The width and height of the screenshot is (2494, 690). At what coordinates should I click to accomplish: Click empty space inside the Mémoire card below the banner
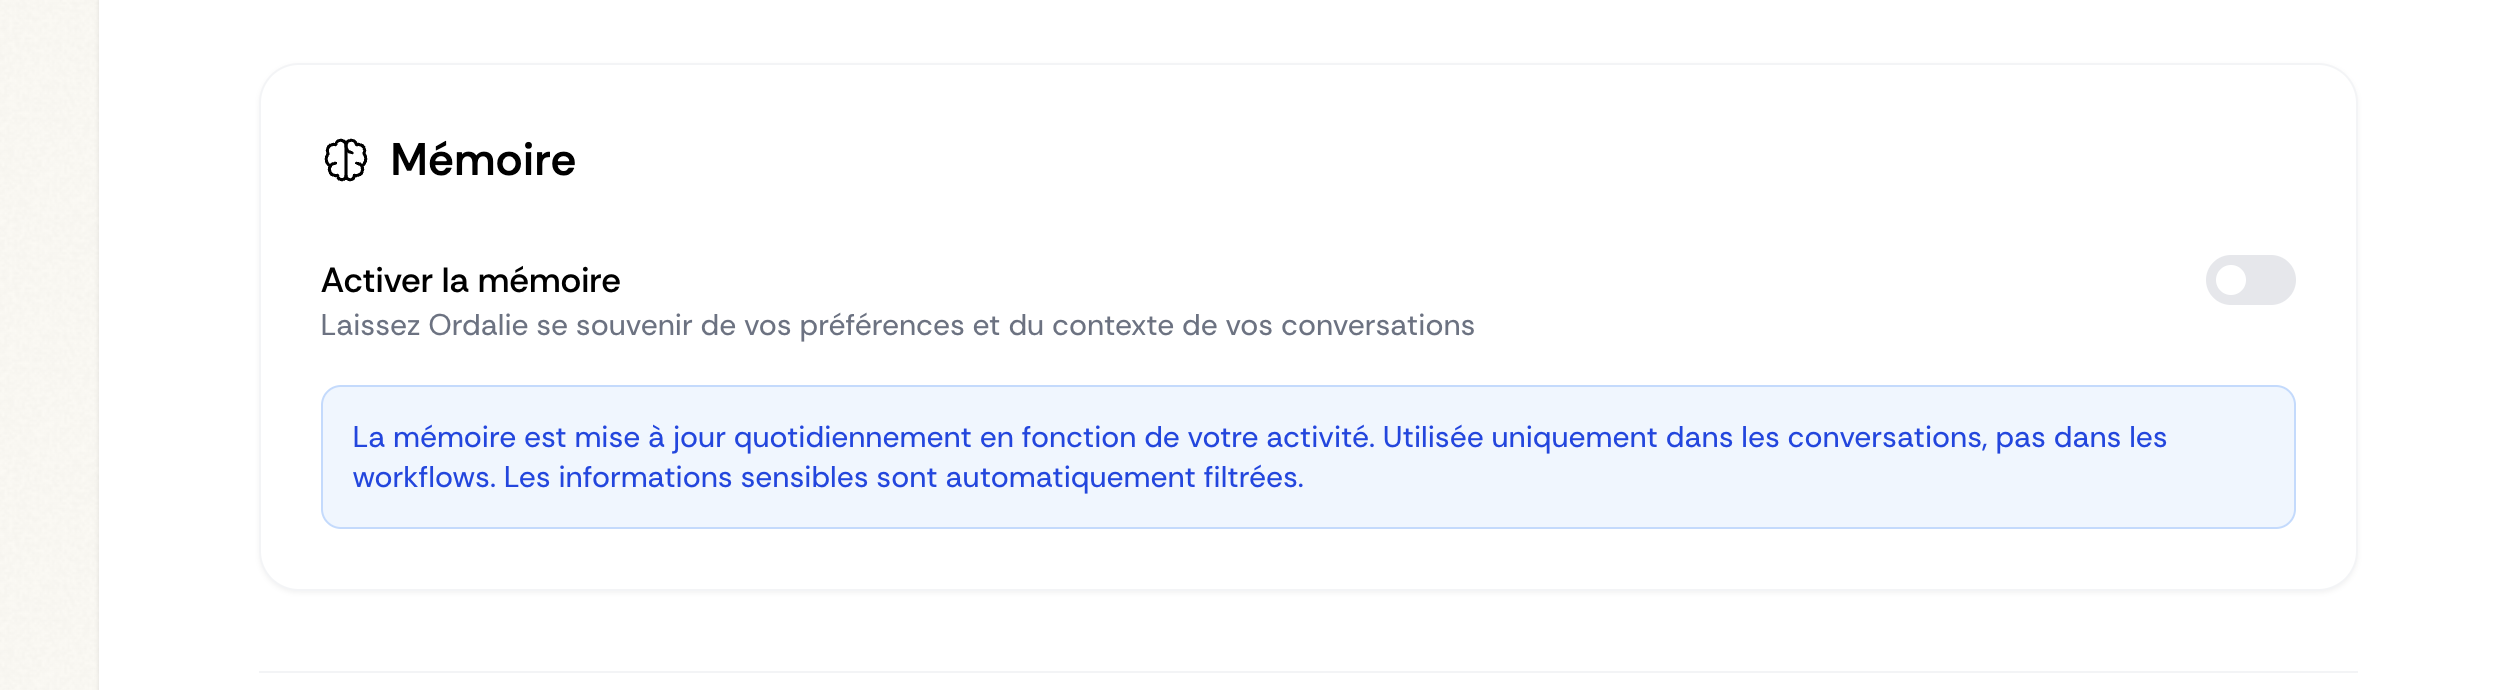1300,558
